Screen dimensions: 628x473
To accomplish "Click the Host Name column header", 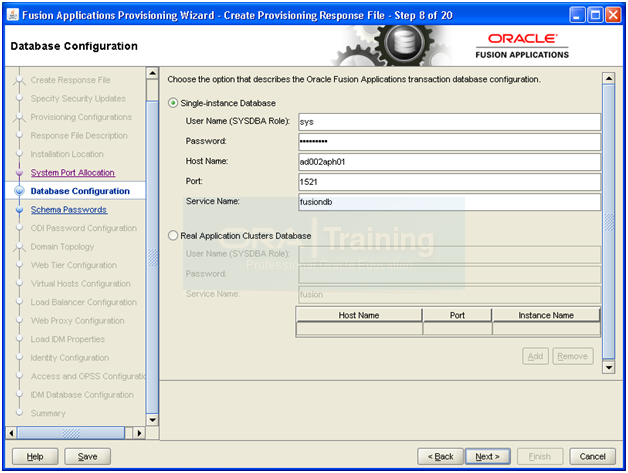I will coord(359,315).
